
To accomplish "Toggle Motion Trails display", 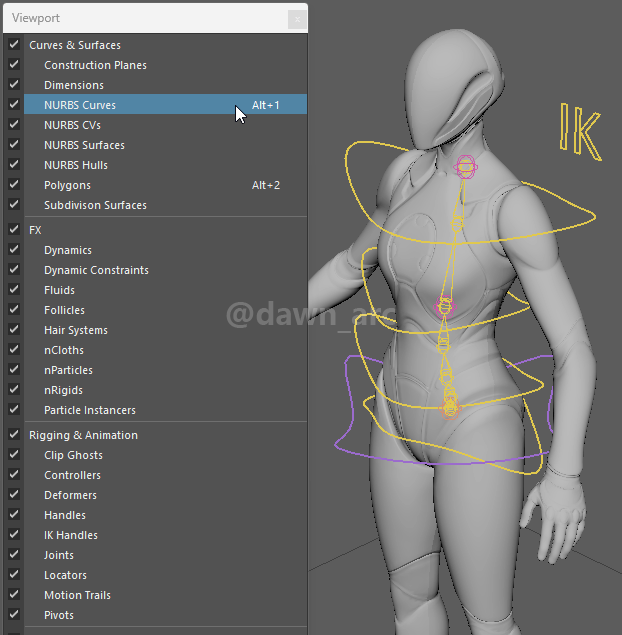I will point(14,594).
